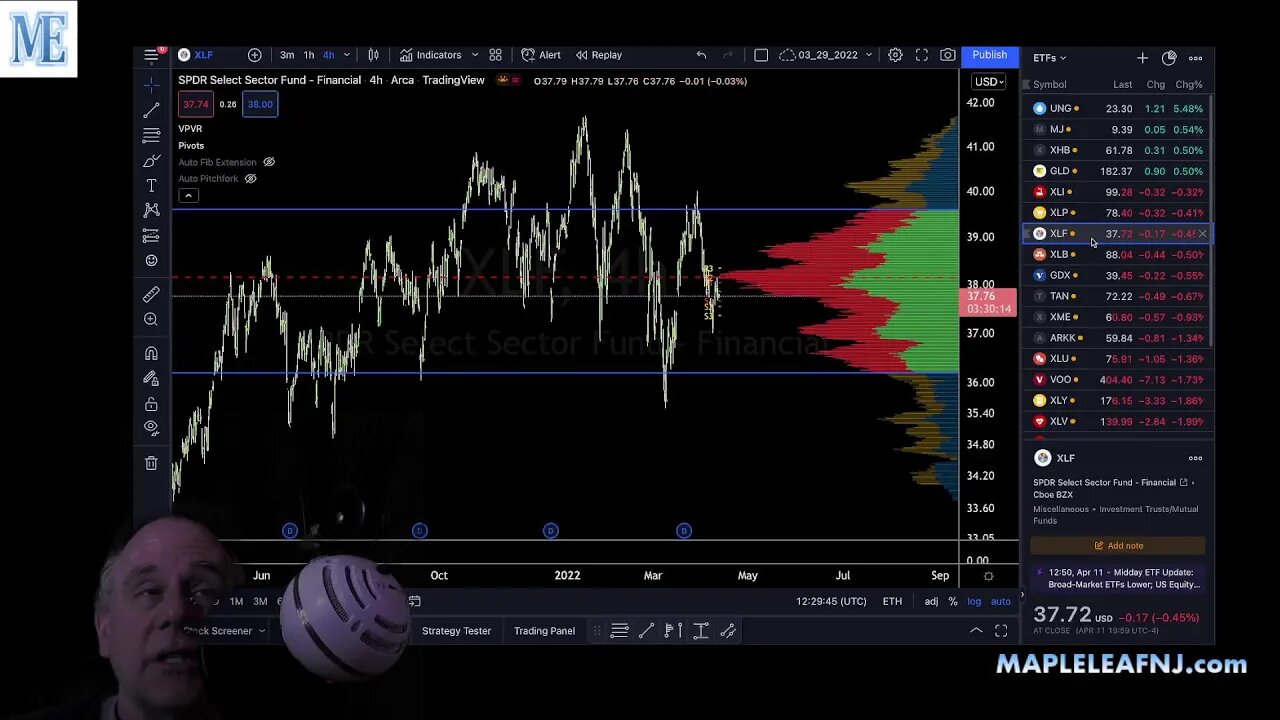Sort the watchlist by Last column

click(1122, 85)
